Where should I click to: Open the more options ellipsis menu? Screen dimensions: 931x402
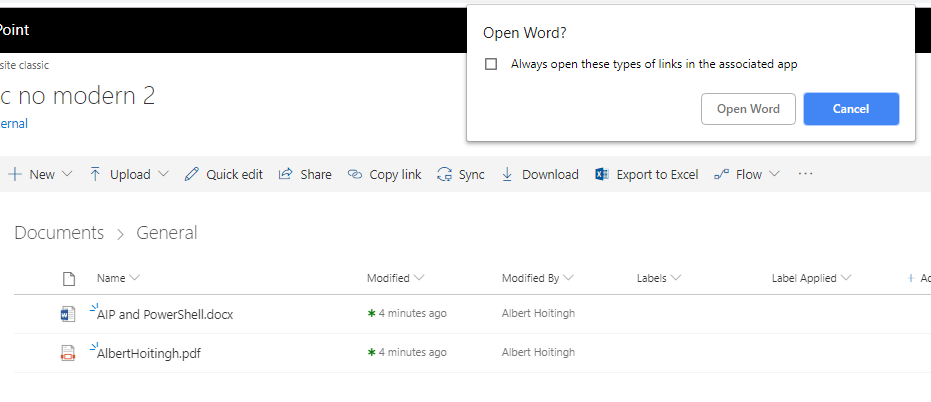(x=805, y=174)
